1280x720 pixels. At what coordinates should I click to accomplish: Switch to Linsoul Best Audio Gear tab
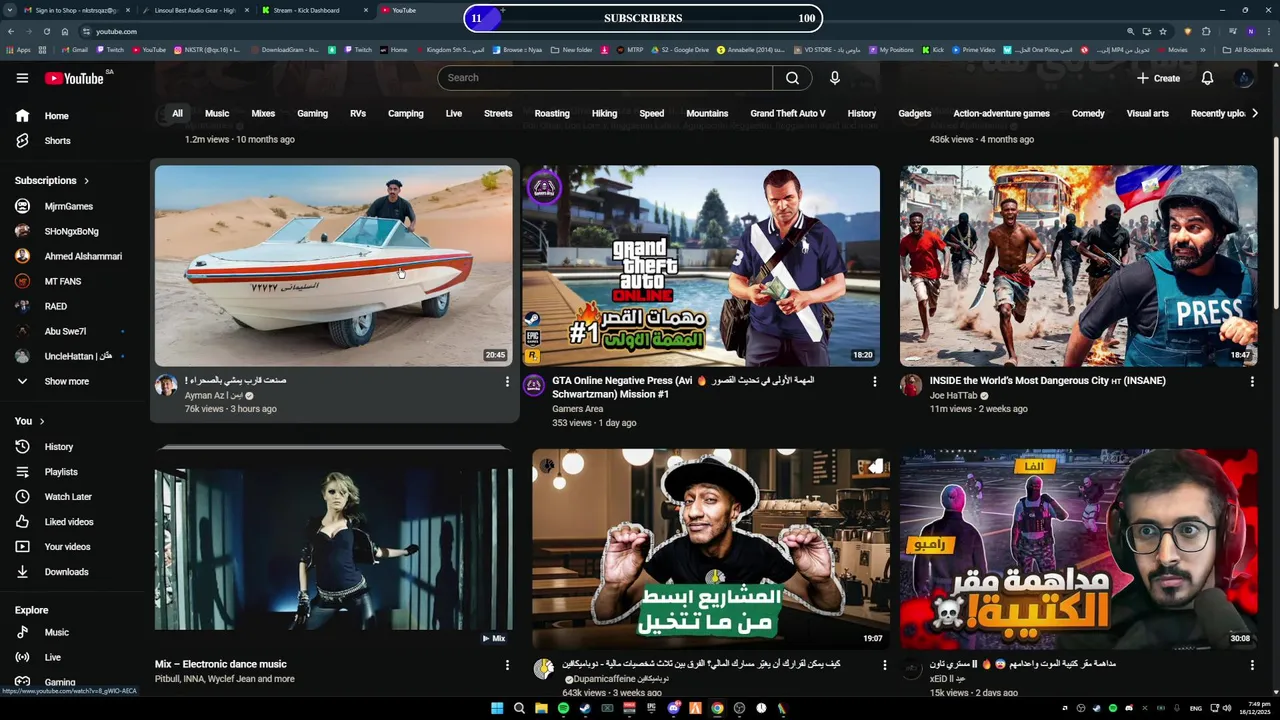(x=194, y=10)
